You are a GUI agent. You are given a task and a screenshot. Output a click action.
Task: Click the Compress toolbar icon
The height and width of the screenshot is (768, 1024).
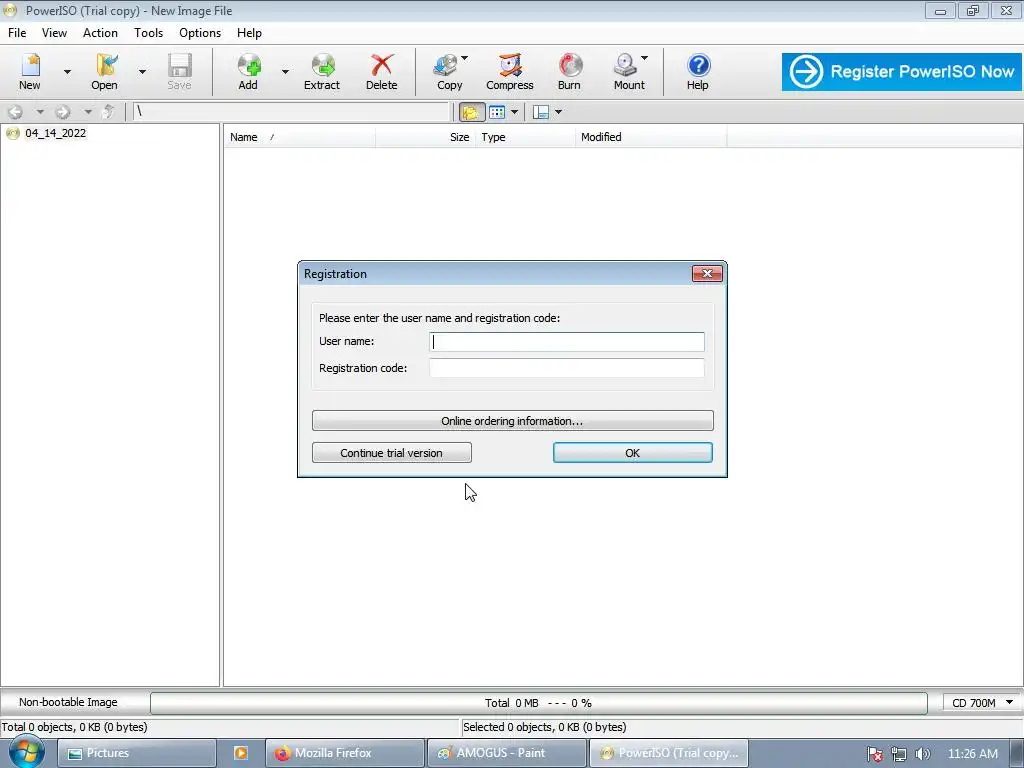click(510, 72)
